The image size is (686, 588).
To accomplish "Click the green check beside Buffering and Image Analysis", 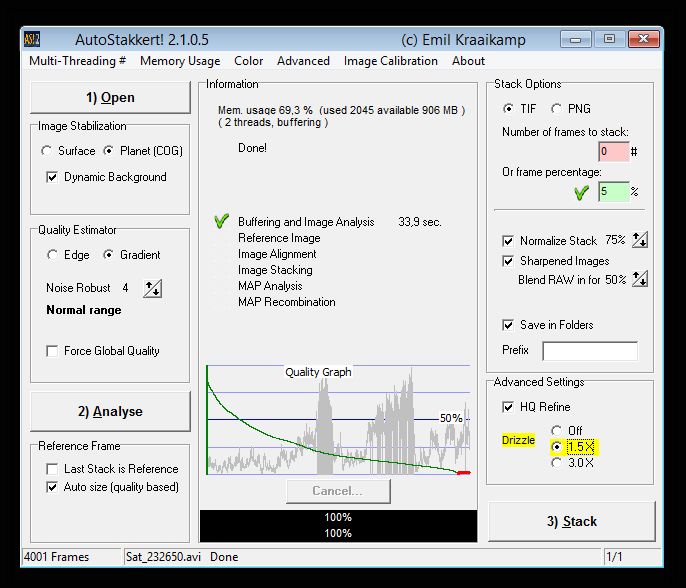I will tap(222, 221).
